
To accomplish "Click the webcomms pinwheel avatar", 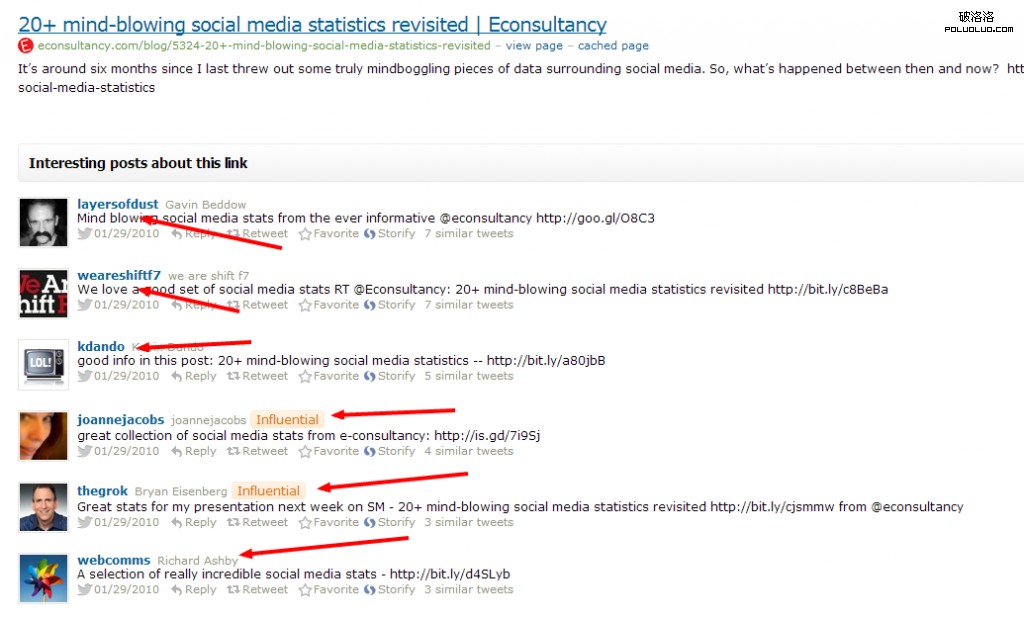I will (x=43, y=578).
